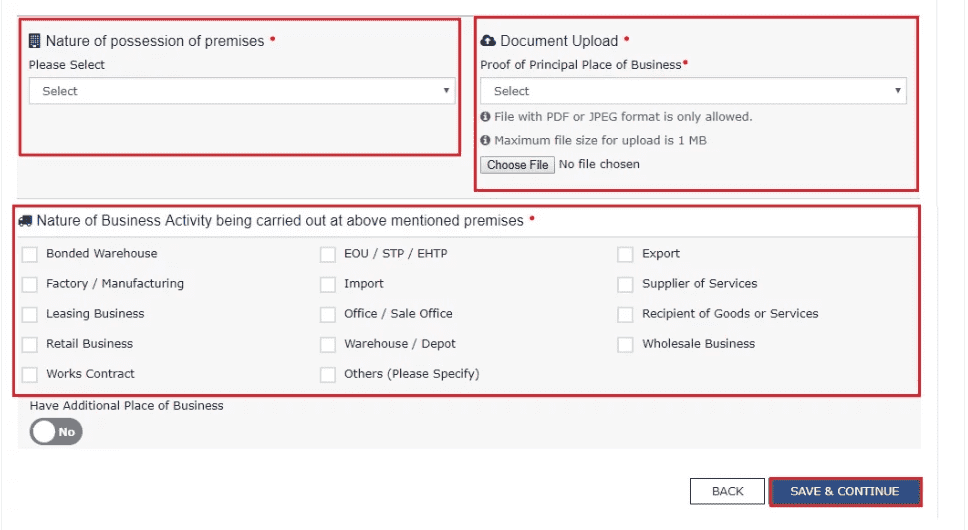Click the truck icon beside Nature of Business Activity

pyautogui.click(x=25, y=221)
